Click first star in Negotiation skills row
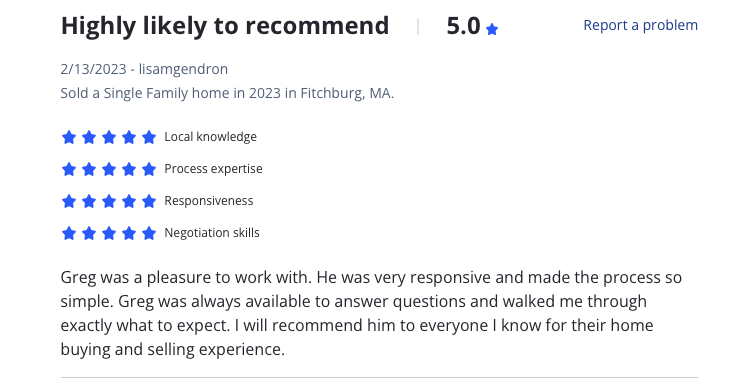Image resolution: width=730 pixels, height=382 pixels. 69,233
